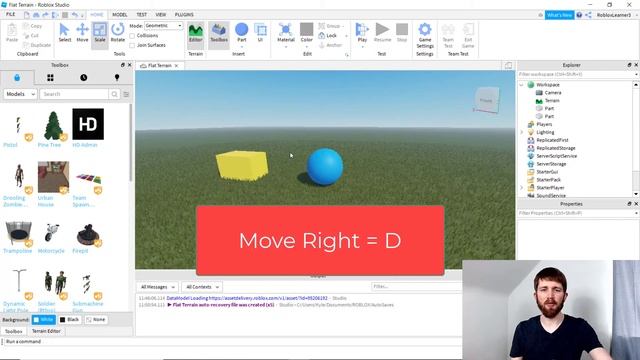This screenshot has height=360, width=640.
Task: Set Toolbox background to White
Action: [x=44, y=320]
